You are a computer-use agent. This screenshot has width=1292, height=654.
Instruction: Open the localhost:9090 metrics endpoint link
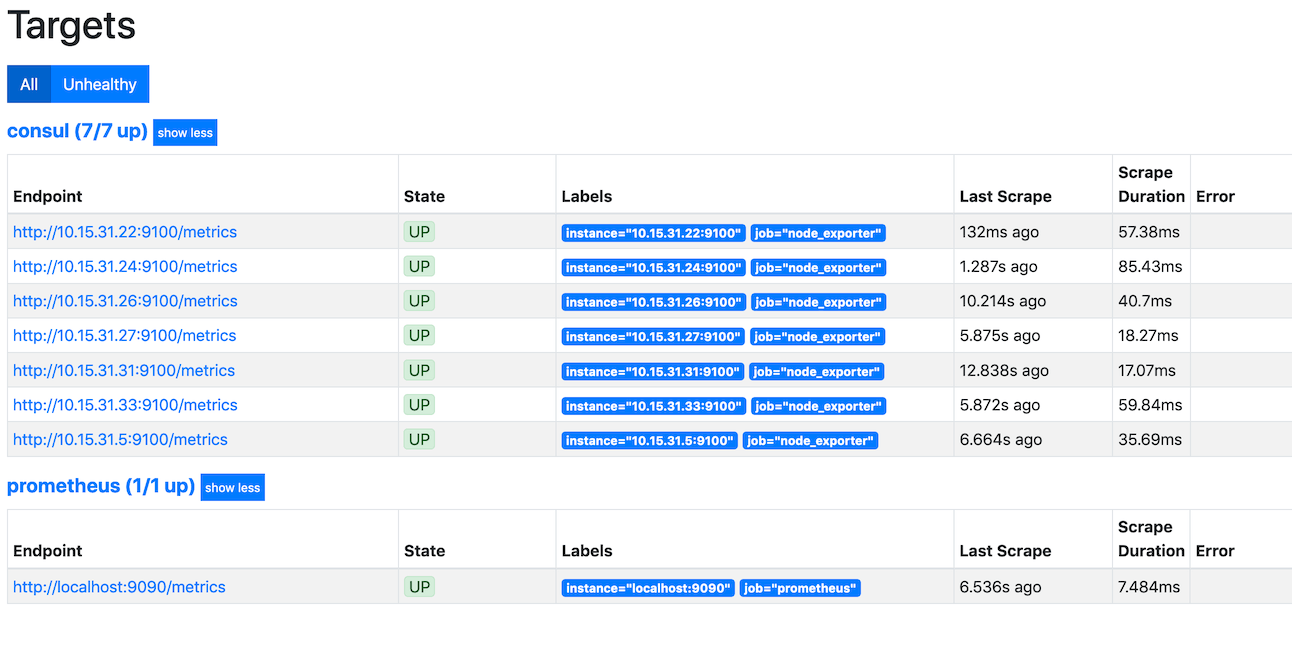coord(118,586)
